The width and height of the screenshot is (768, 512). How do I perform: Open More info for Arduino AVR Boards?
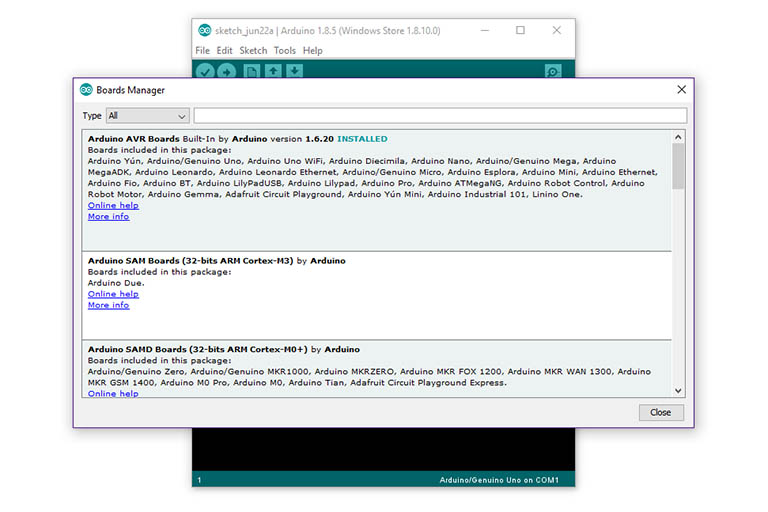click(109, 217)
